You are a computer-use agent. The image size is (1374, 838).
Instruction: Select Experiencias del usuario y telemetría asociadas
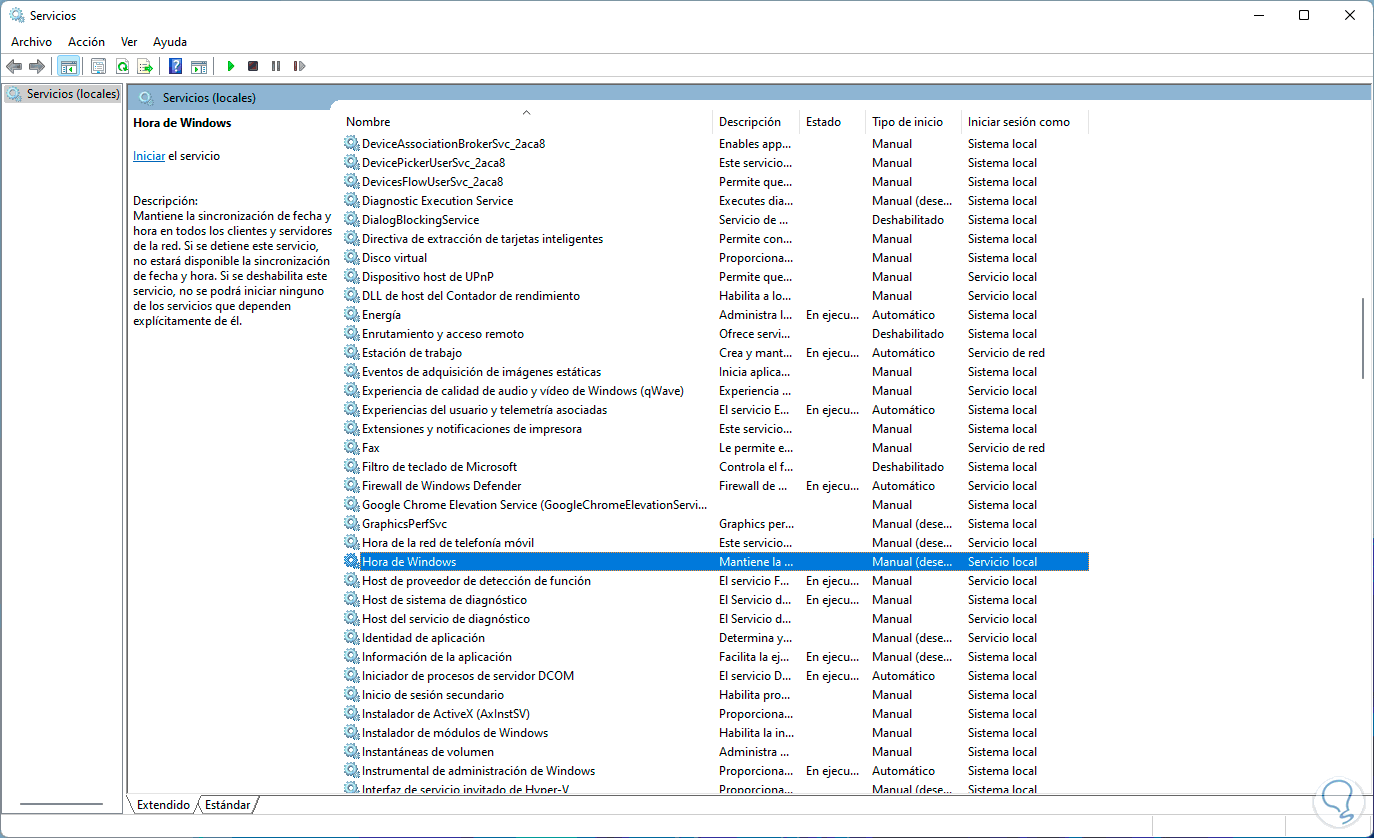(715, 410)
